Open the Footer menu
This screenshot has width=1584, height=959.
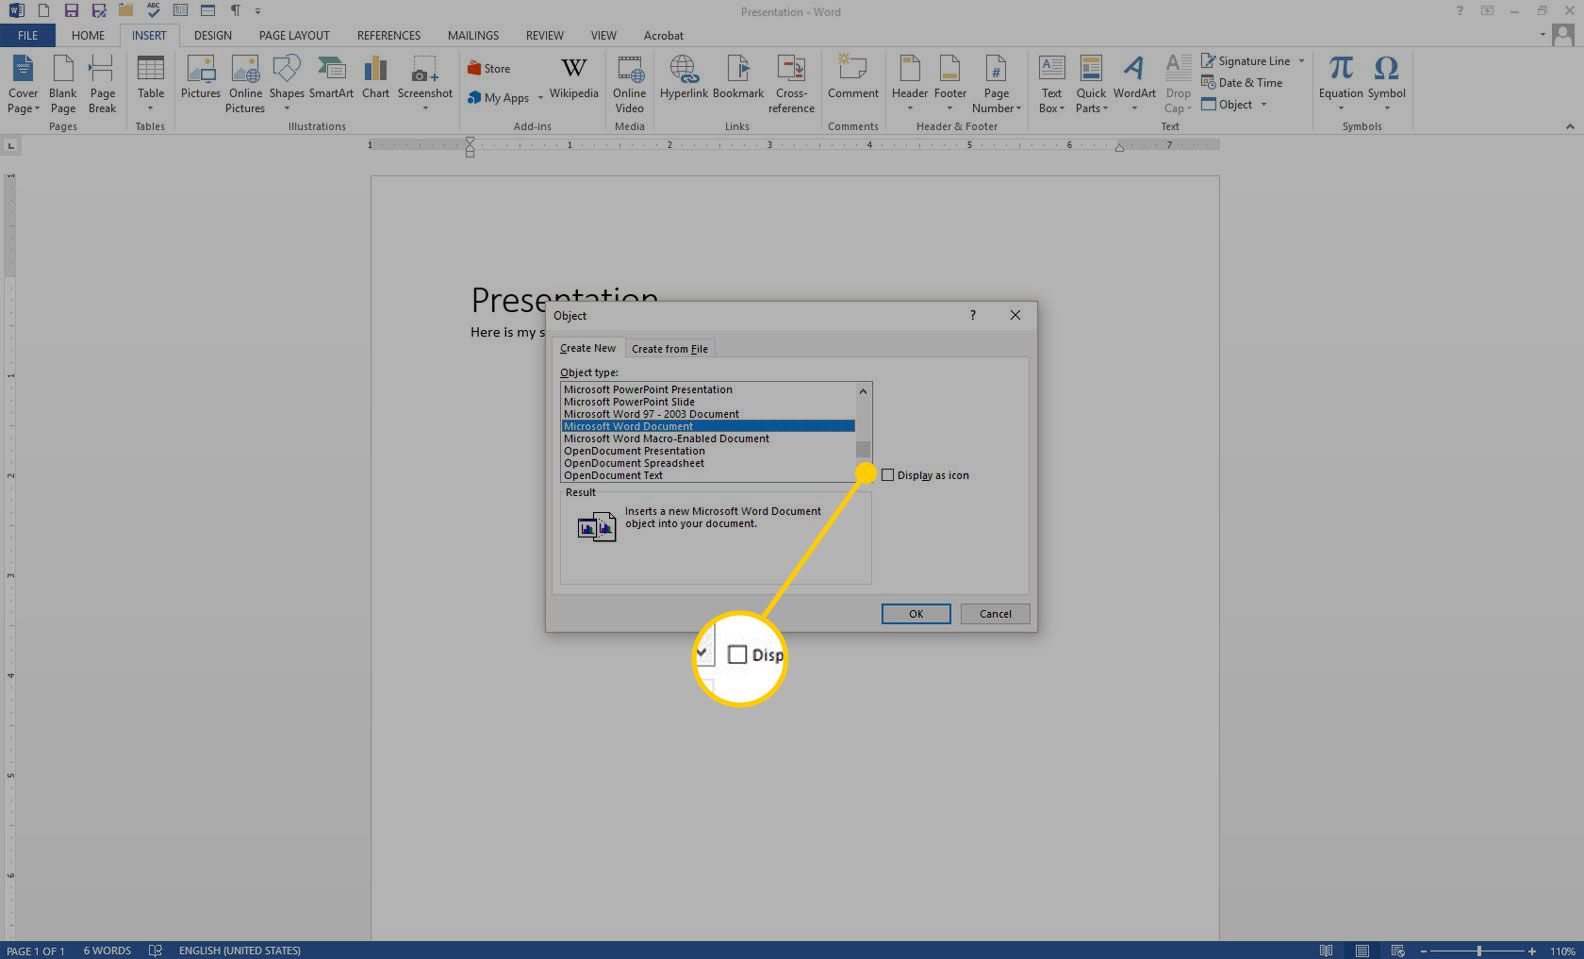pyautogui.click(x=950, y=84)
